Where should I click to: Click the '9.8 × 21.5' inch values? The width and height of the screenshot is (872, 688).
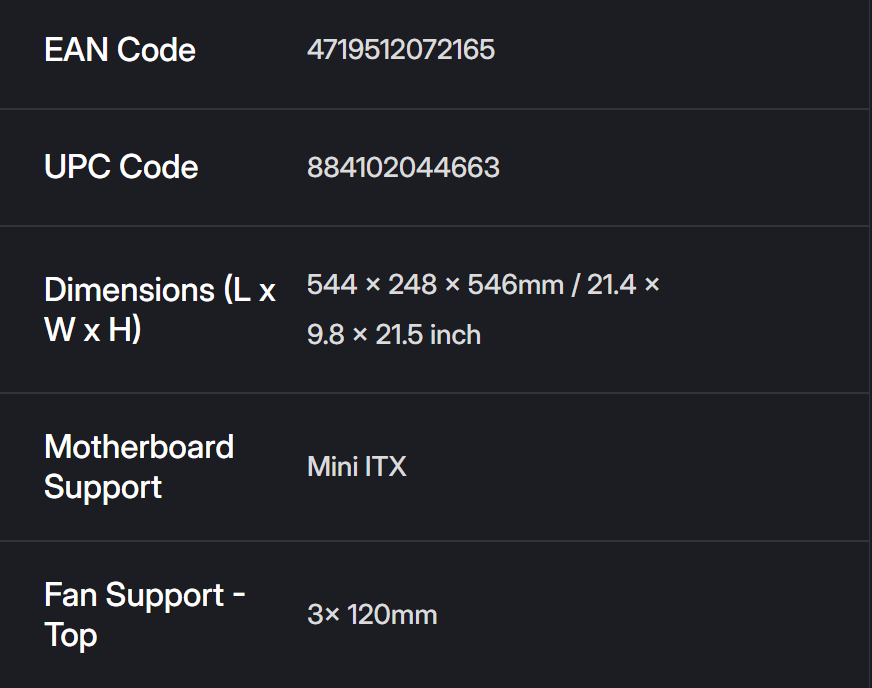(364, 334)
